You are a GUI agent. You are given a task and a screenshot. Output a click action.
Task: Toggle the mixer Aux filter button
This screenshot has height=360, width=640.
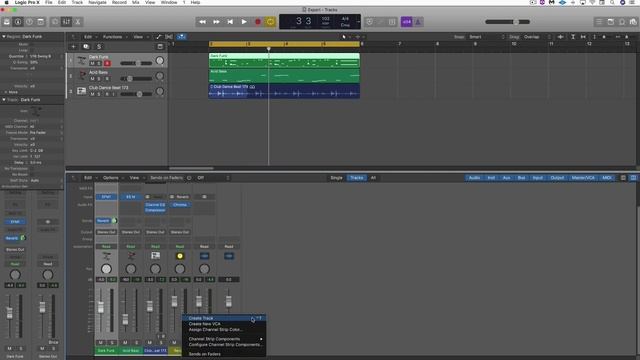pos(507,178)
